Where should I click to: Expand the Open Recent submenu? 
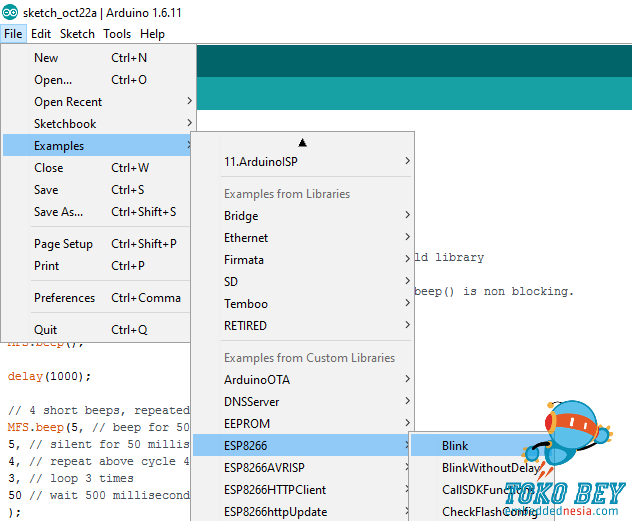pyautogui.click(x=97, y=102)
